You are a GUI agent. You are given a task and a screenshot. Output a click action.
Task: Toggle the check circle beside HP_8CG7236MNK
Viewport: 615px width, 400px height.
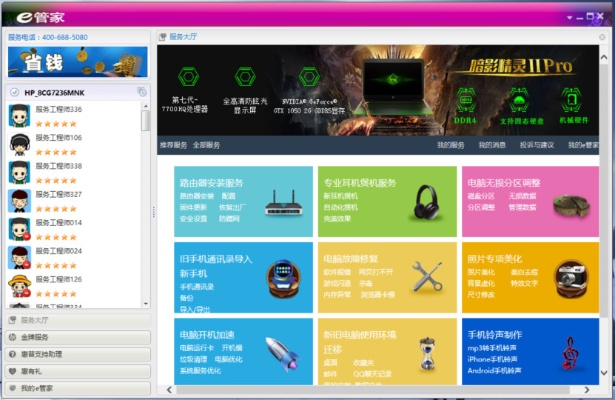(x=15, y=93)
